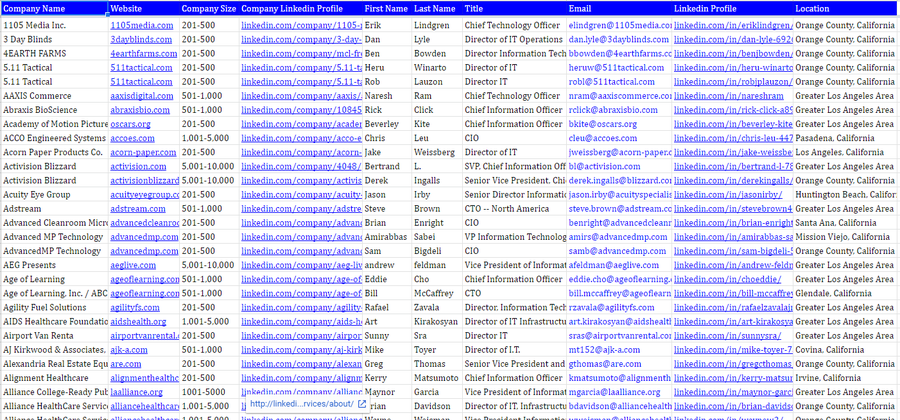This screenshot has width=900, height=420.
Task: Open the linkedin.com/company/aj-kirk link
Action: coord(301,350)
